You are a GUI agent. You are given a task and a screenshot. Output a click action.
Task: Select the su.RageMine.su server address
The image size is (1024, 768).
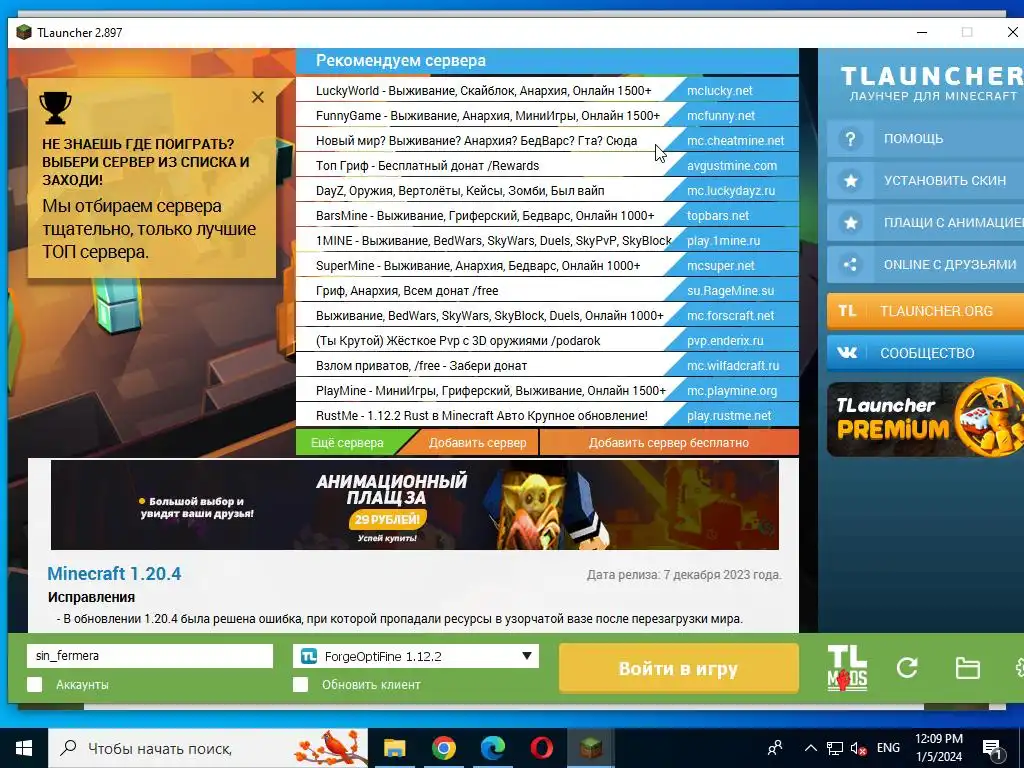tap(730, 291)
